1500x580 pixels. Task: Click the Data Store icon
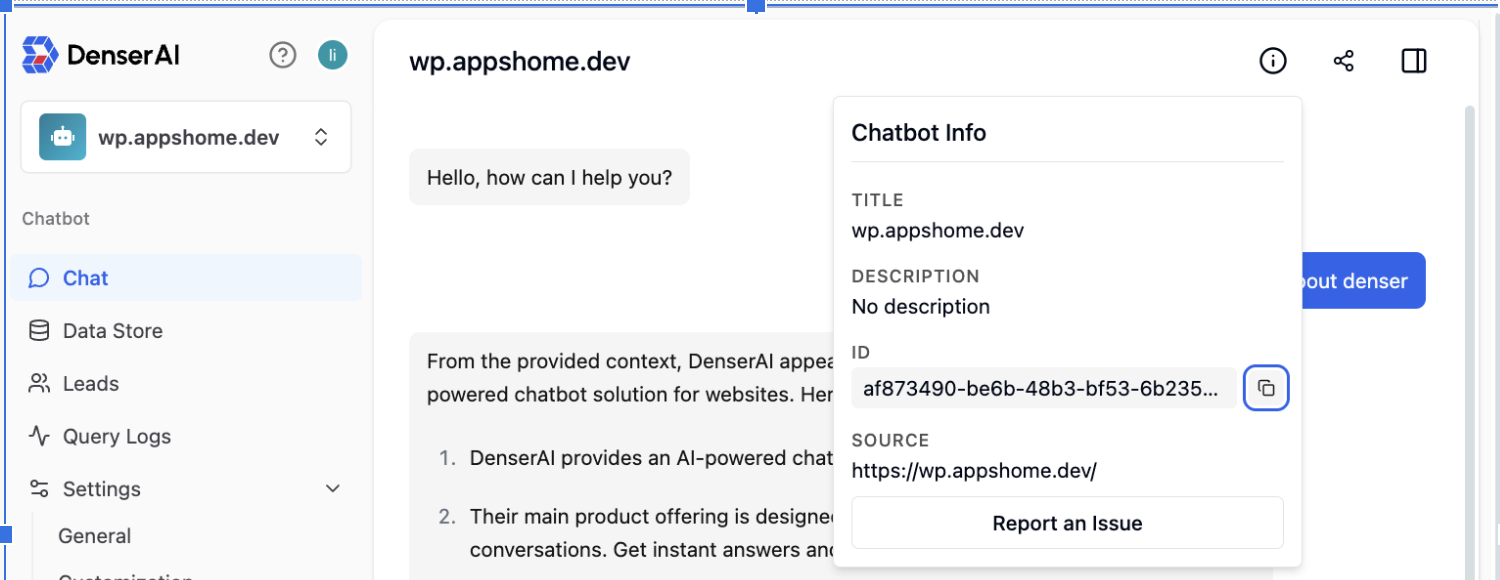coord(38,330)
